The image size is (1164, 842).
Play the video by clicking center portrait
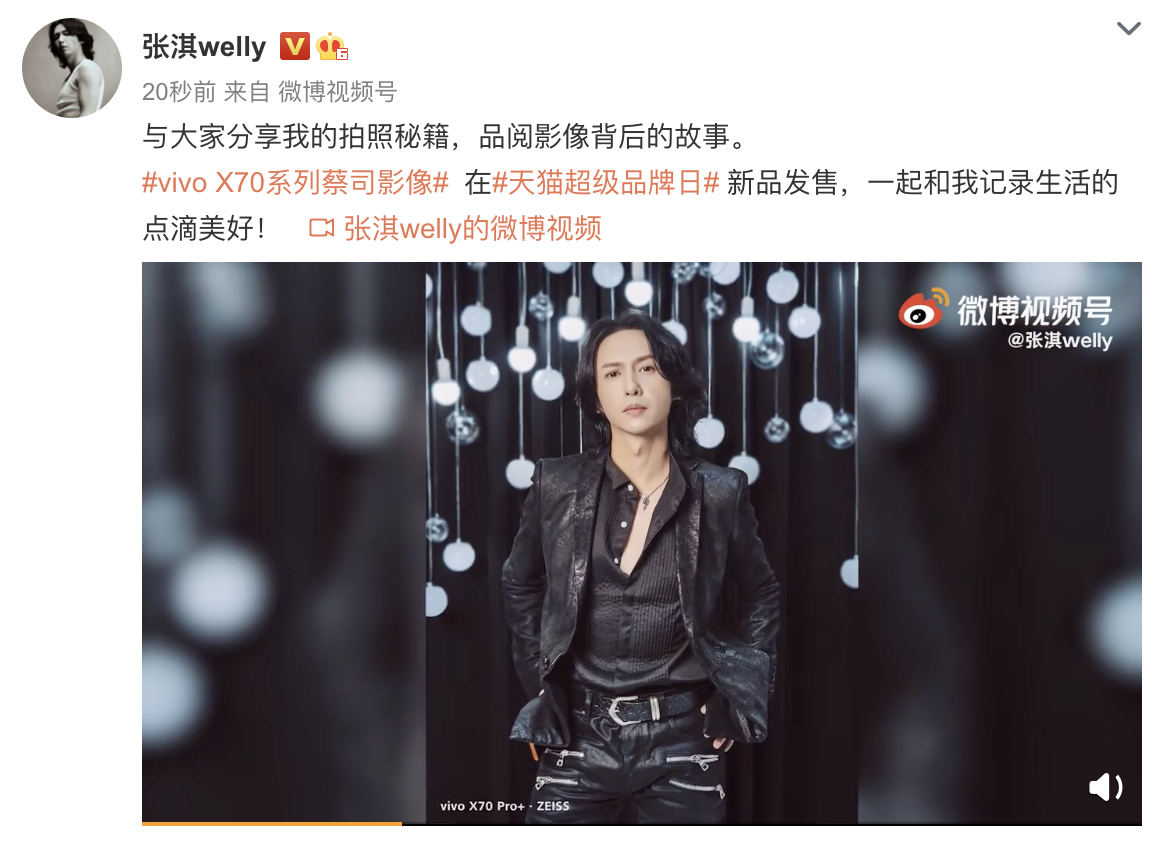pyautogui.click(x=641, y=542)
